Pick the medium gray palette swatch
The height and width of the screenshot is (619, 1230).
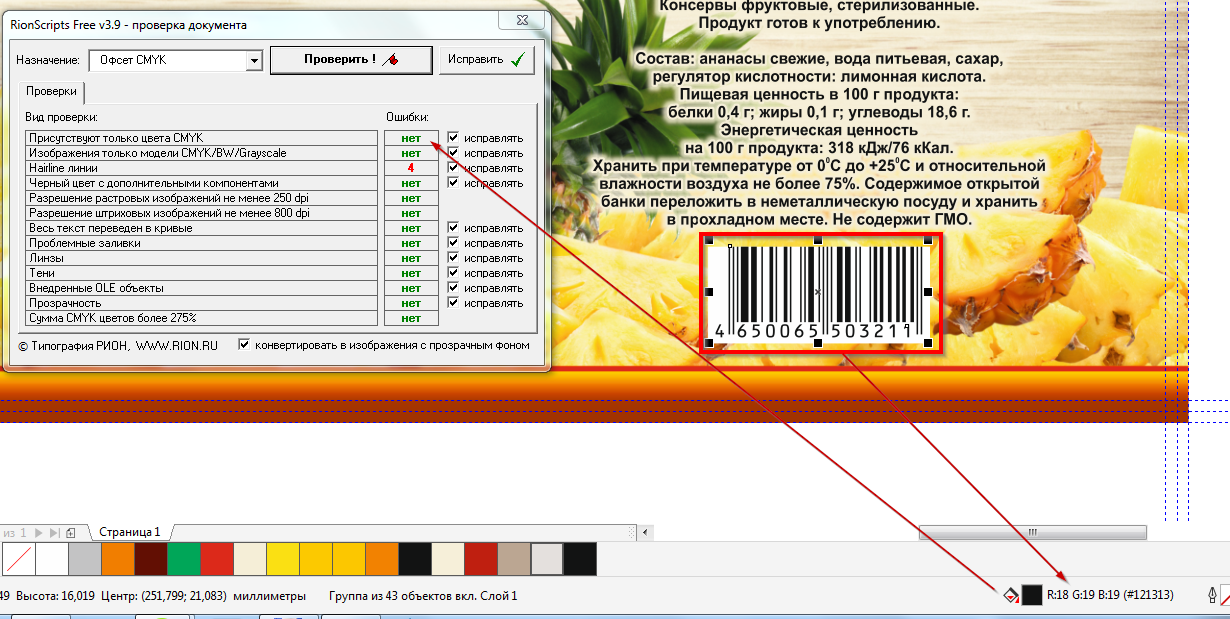point(86,559)
